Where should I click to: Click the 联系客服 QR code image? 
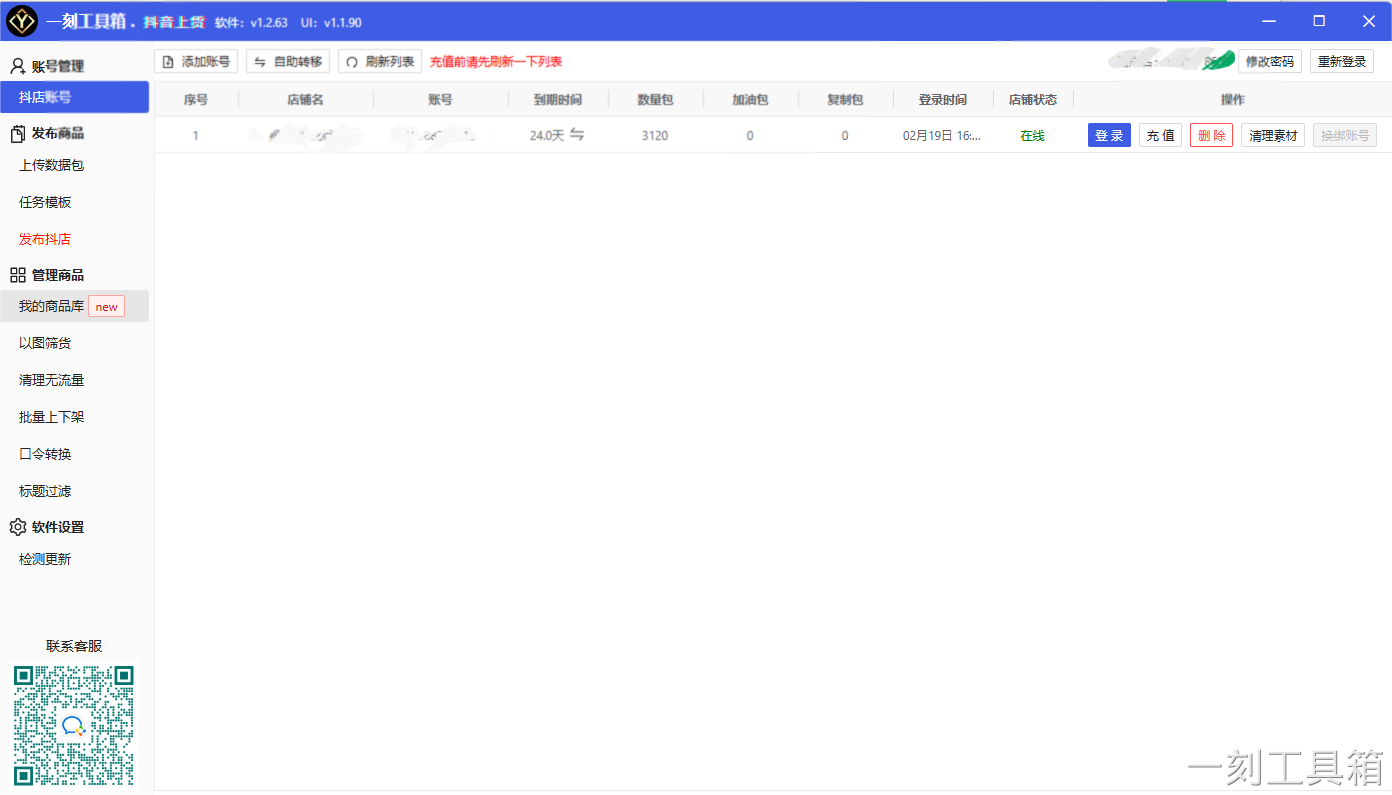click(73, 725)
